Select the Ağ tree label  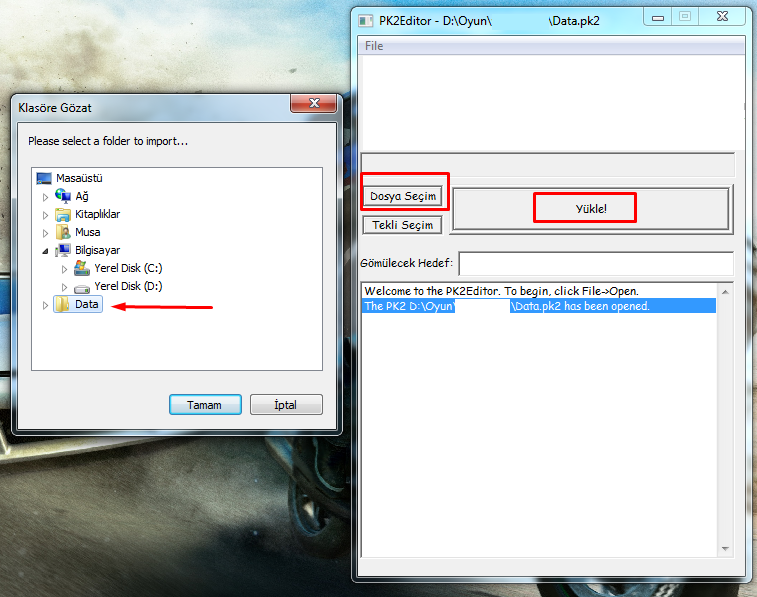point(82,196)
